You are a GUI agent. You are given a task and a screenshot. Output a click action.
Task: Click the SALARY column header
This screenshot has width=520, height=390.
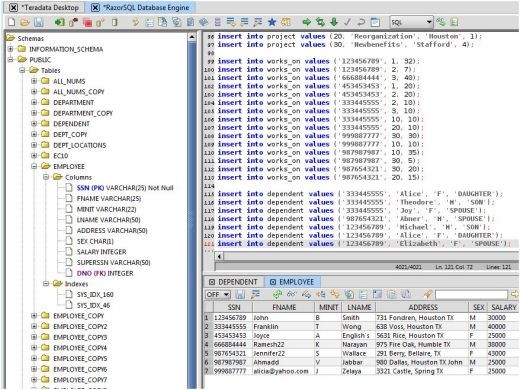[503, 307]
